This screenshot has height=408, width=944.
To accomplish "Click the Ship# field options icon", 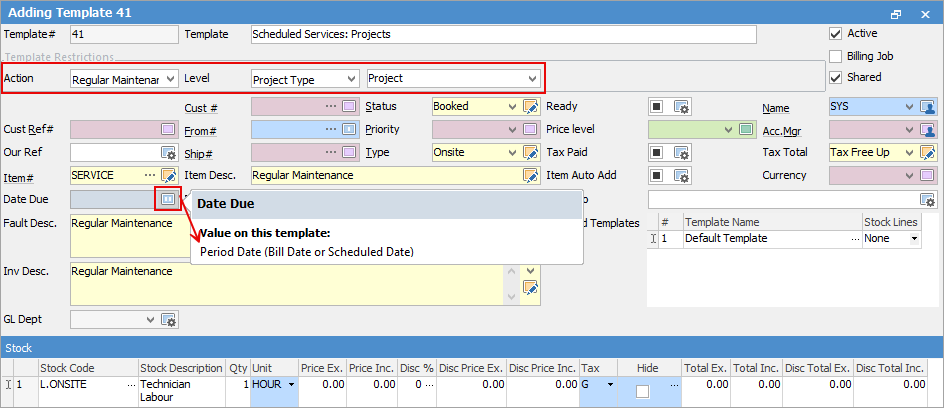I will (349, 152).
